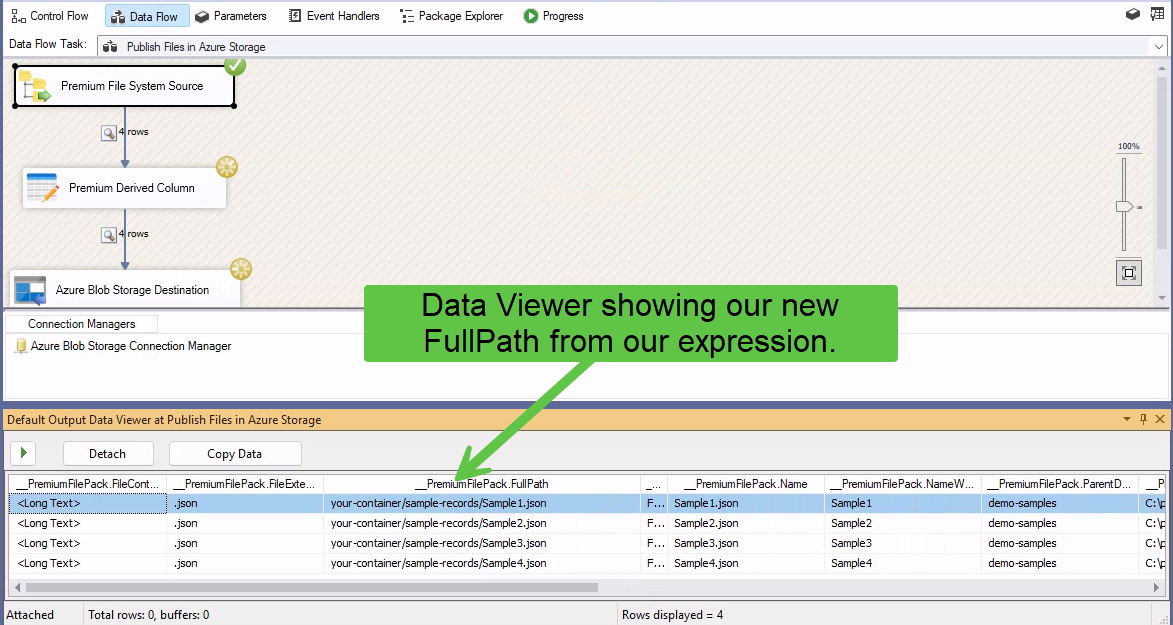The width and height of the screenshot is (1173, 625).
Task: Click the Data Viewer horizontal scrollbar thumb
Action: point(312,588)
